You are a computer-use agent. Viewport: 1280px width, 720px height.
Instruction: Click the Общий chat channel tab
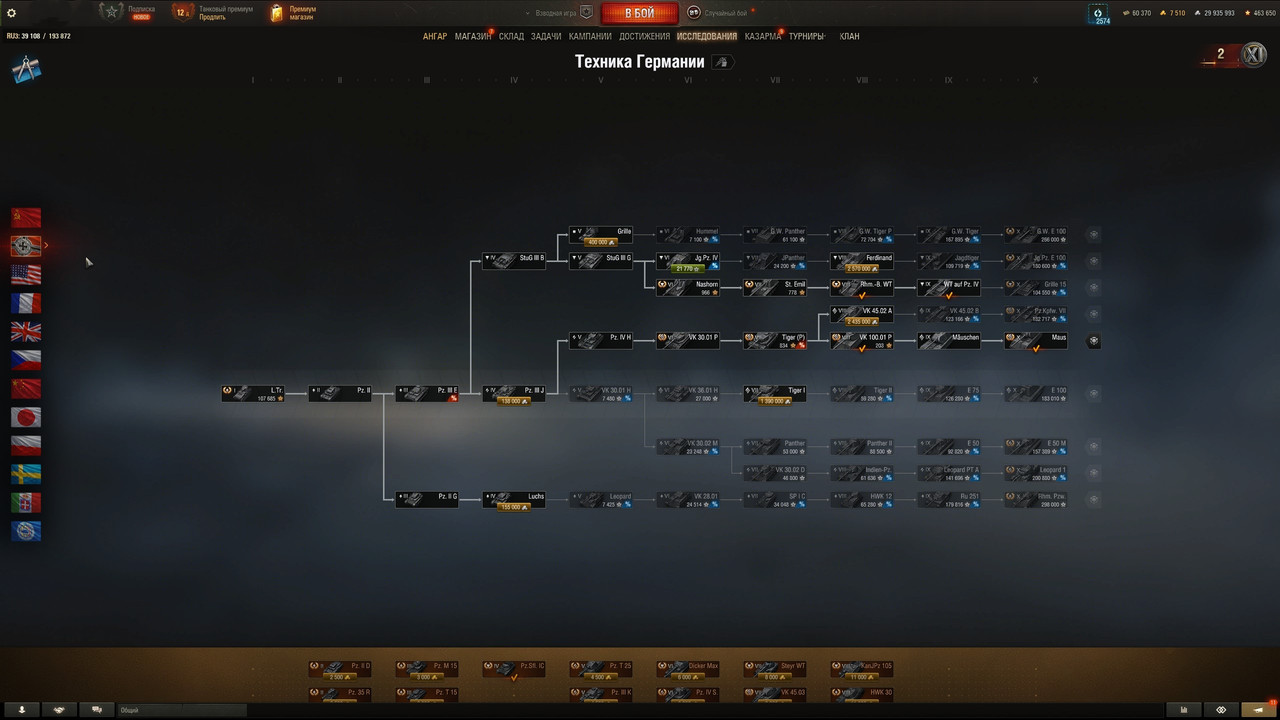(181, 710)
